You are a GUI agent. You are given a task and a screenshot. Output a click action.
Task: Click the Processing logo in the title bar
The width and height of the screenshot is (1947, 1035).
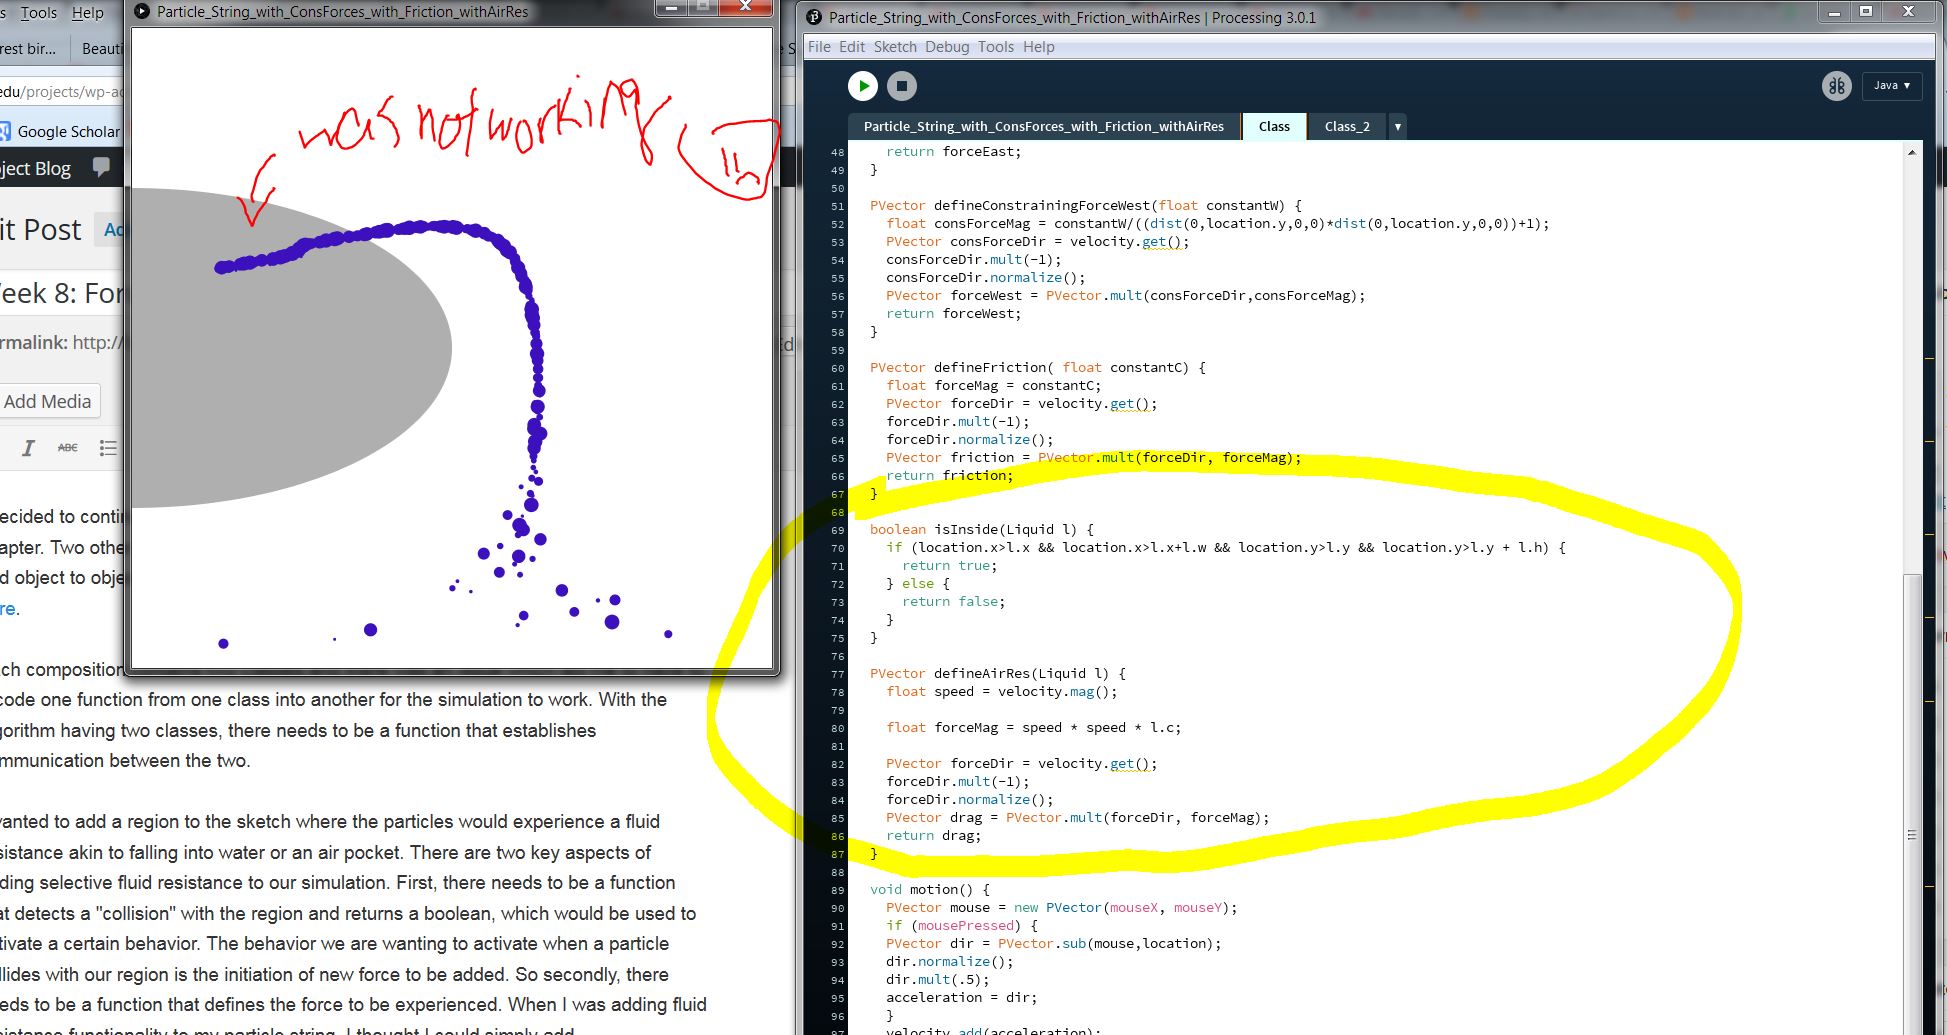pyautogui.click(x=814, y=17)
